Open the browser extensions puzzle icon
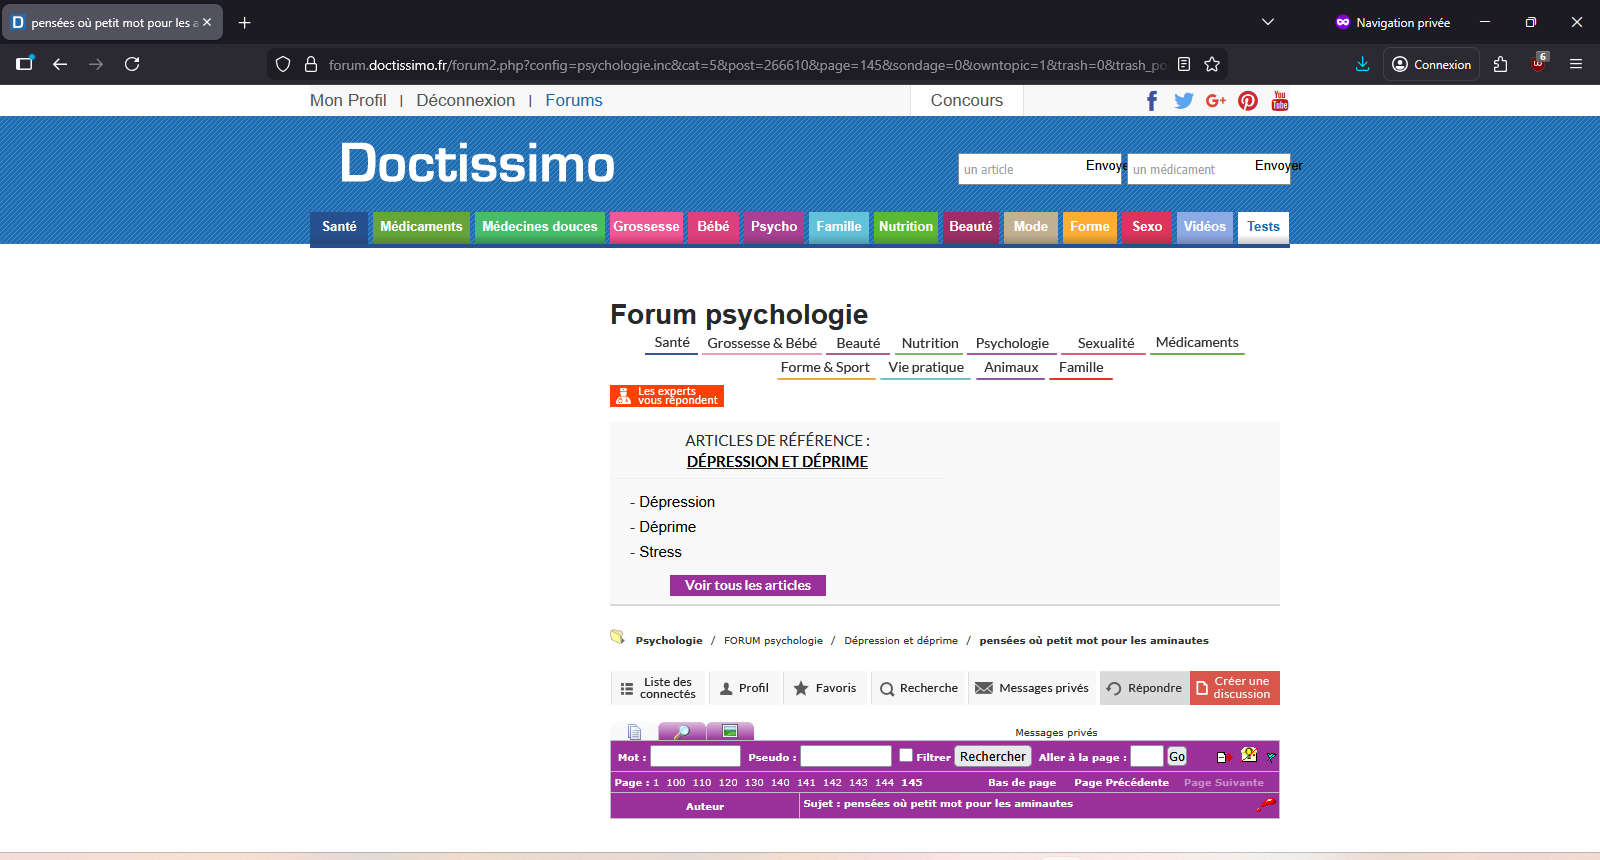 tap(1500, 64)
